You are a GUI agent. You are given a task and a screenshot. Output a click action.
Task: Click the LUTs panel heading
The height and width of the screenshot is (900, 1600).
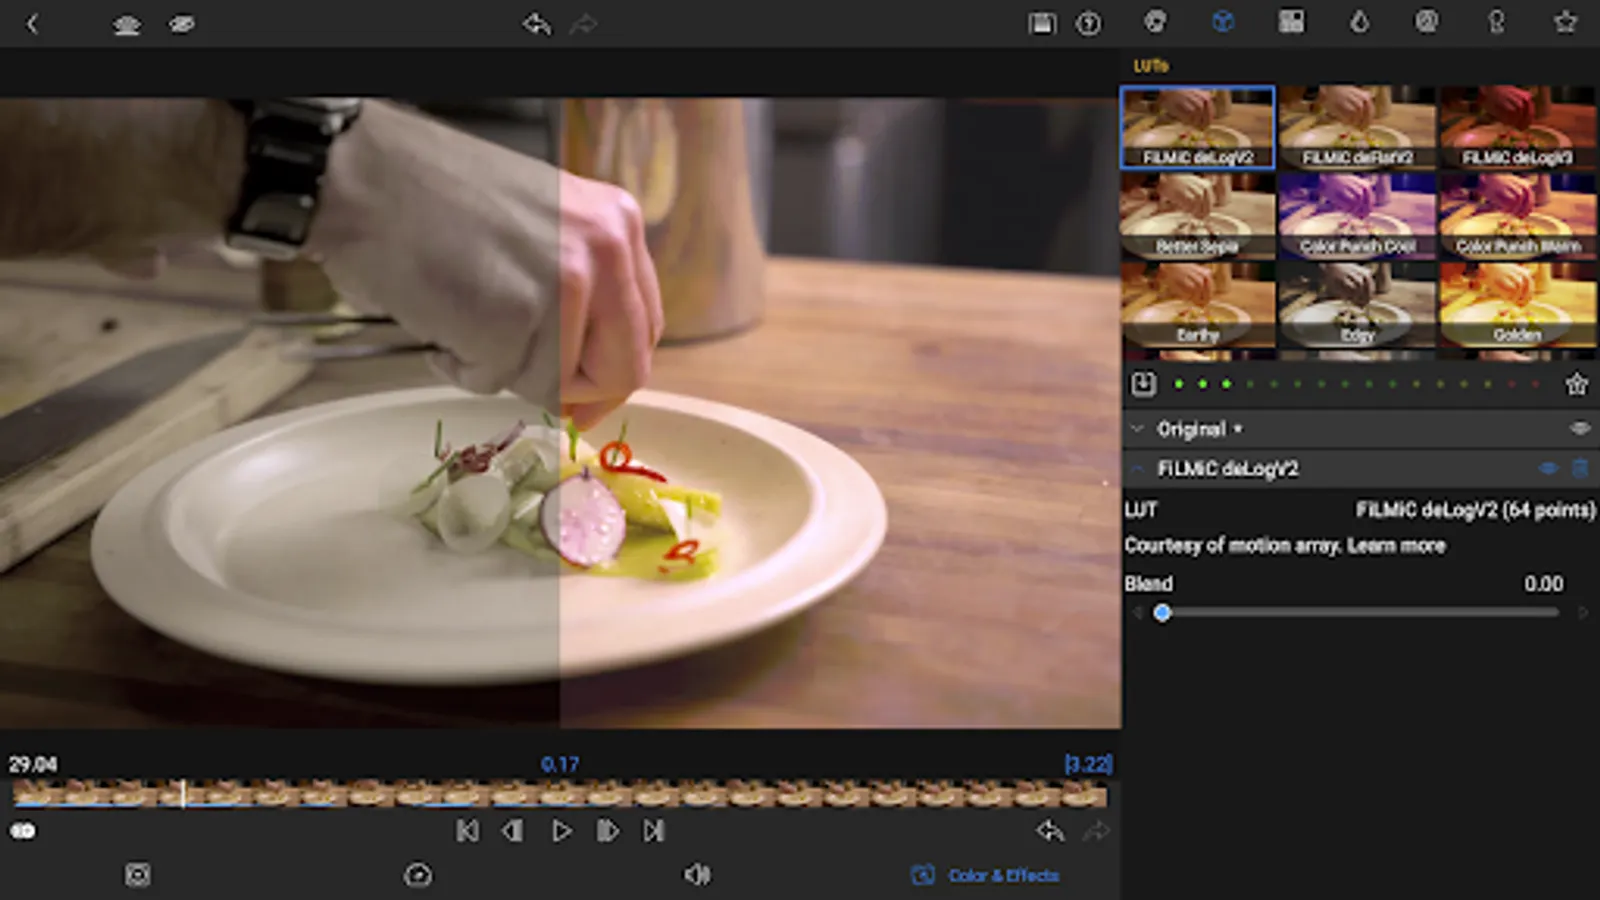1151,66
